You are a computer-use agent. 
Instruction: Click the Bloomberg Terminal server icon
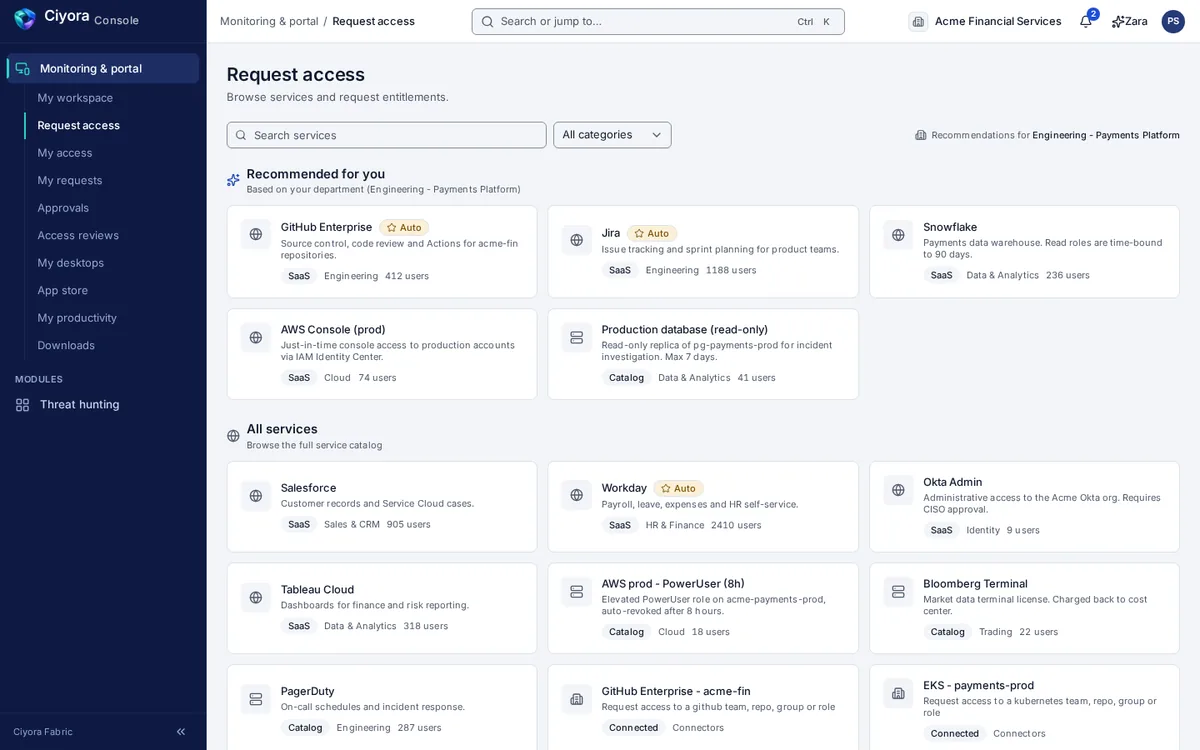pos(898,592)
